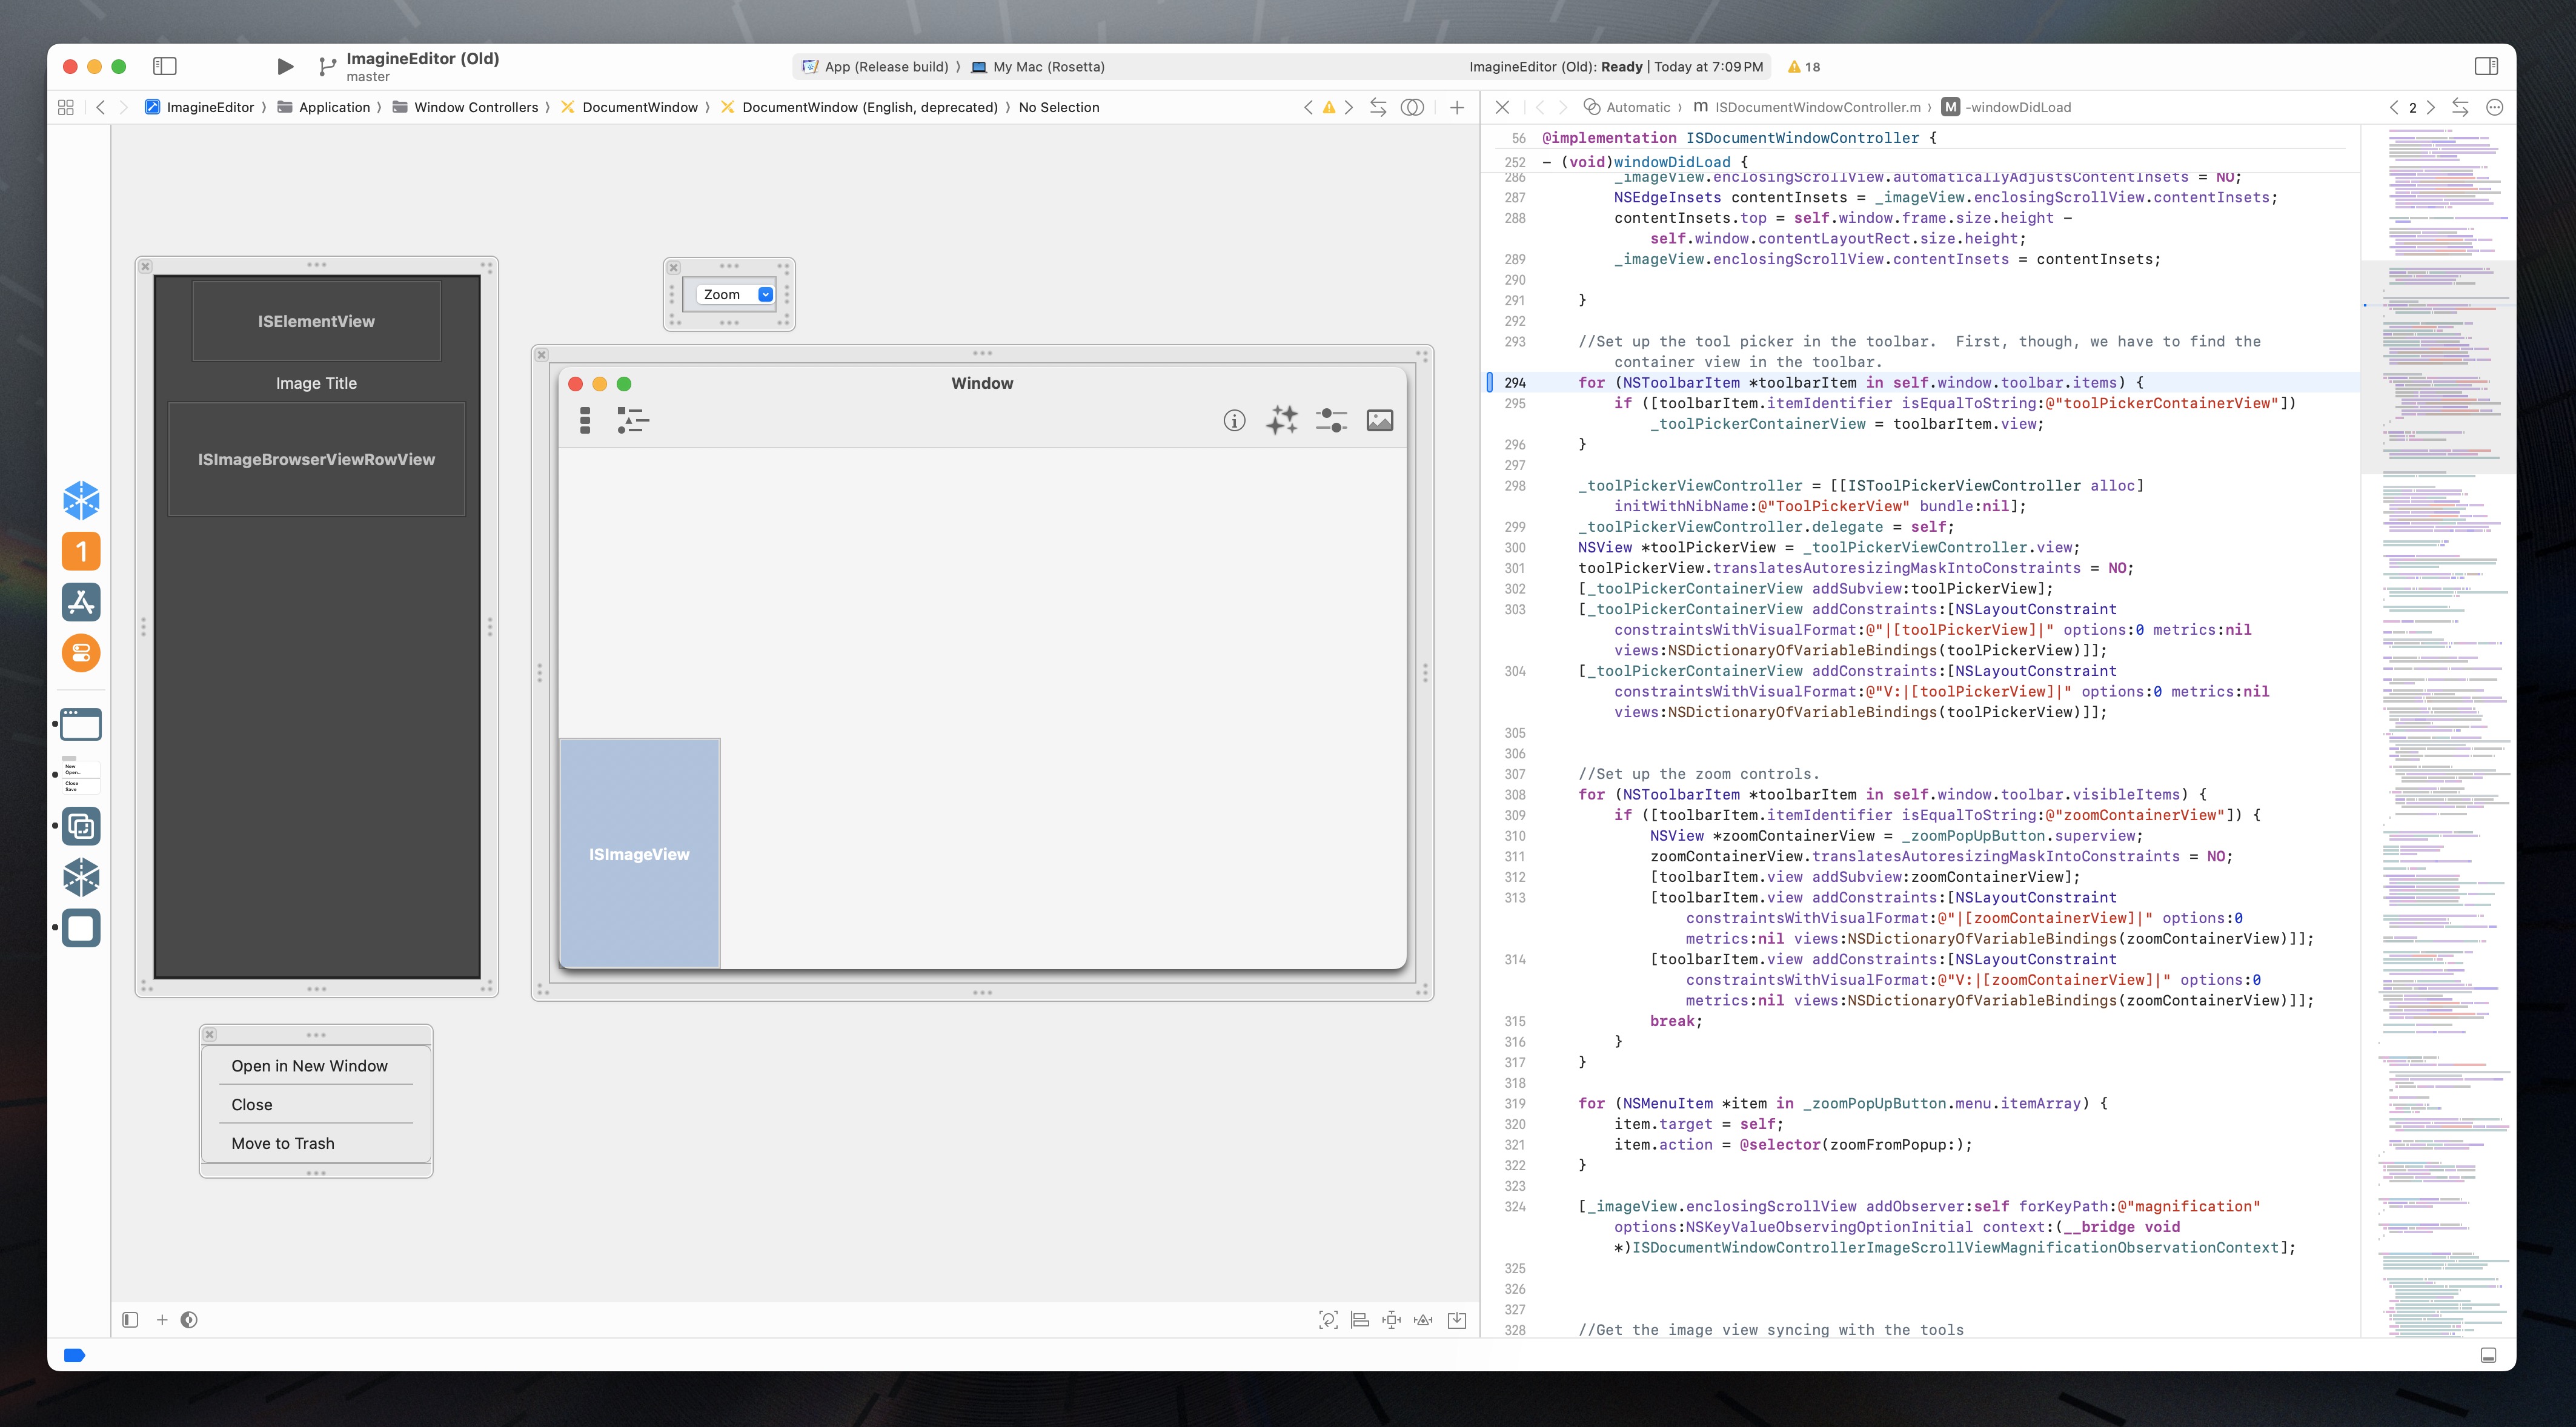Toggle the navigator sidebar panel
The height and width of the screenshot is (1427, 2576).
click(x=165, y=66)
